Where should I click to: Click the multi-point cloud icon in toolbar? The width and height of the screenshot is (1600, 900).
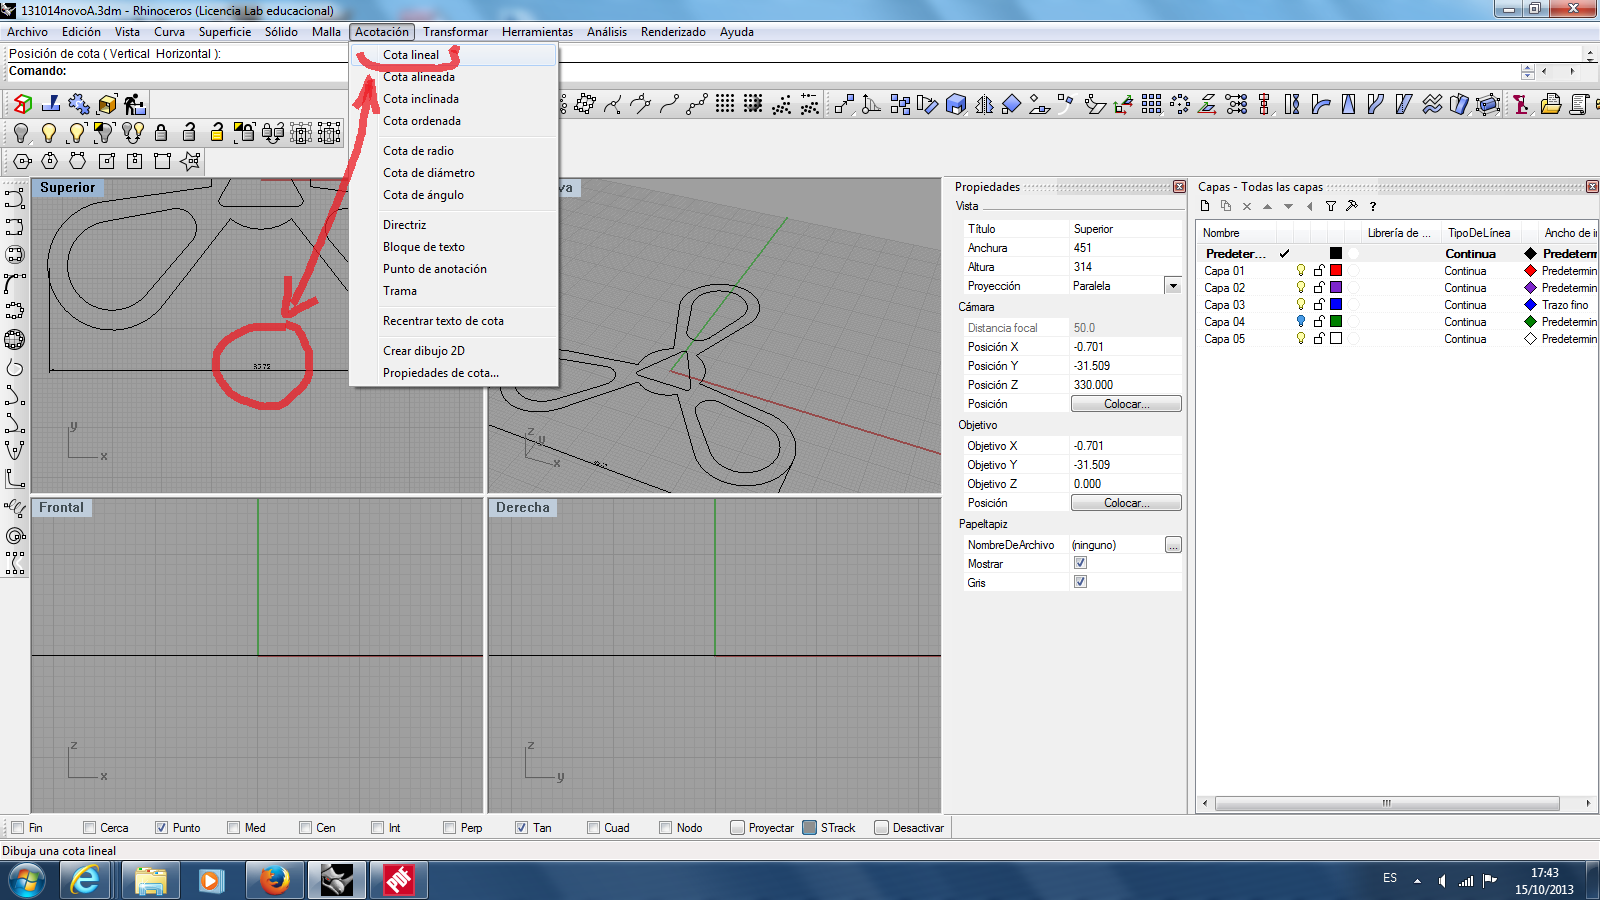781,104
